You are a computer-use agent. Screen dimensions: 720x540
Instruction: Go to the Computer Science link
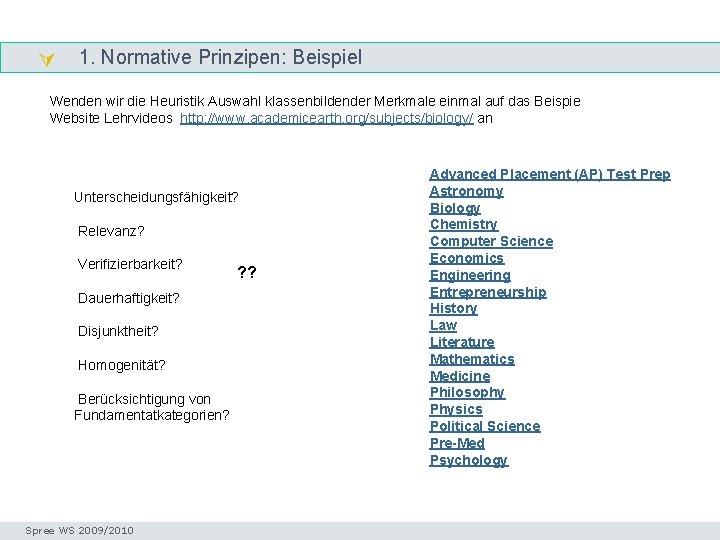(x=491, y=241)
